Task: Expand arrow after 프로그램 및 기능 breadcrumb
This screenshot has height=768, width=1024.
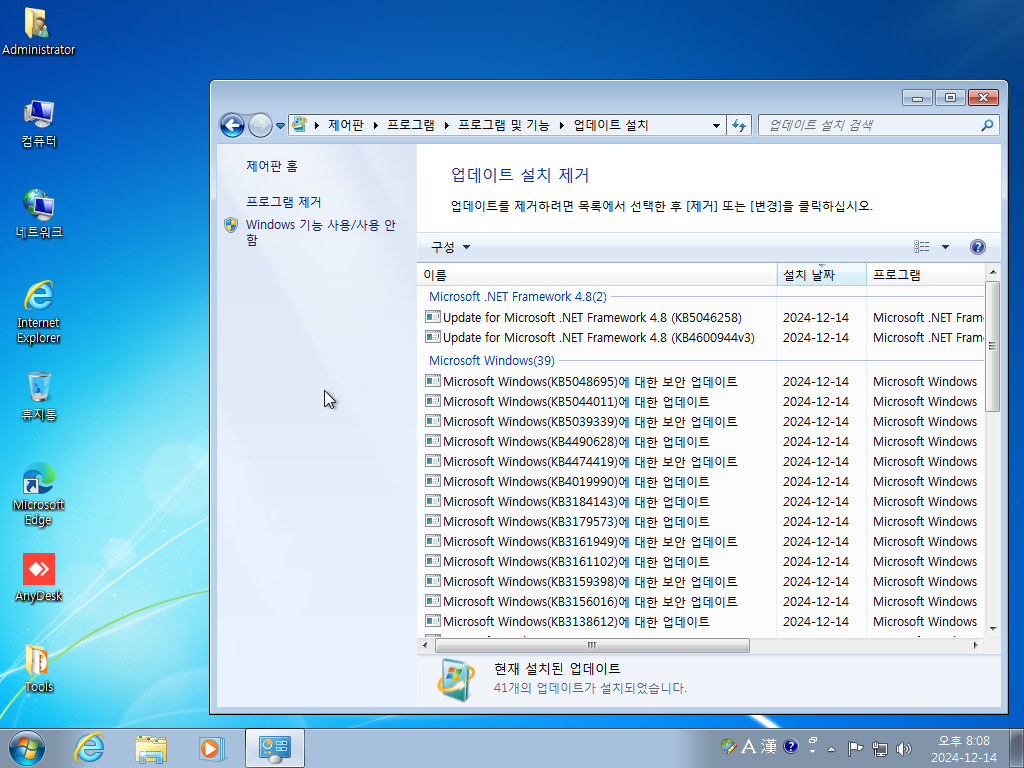Action: tap(562, 125)
